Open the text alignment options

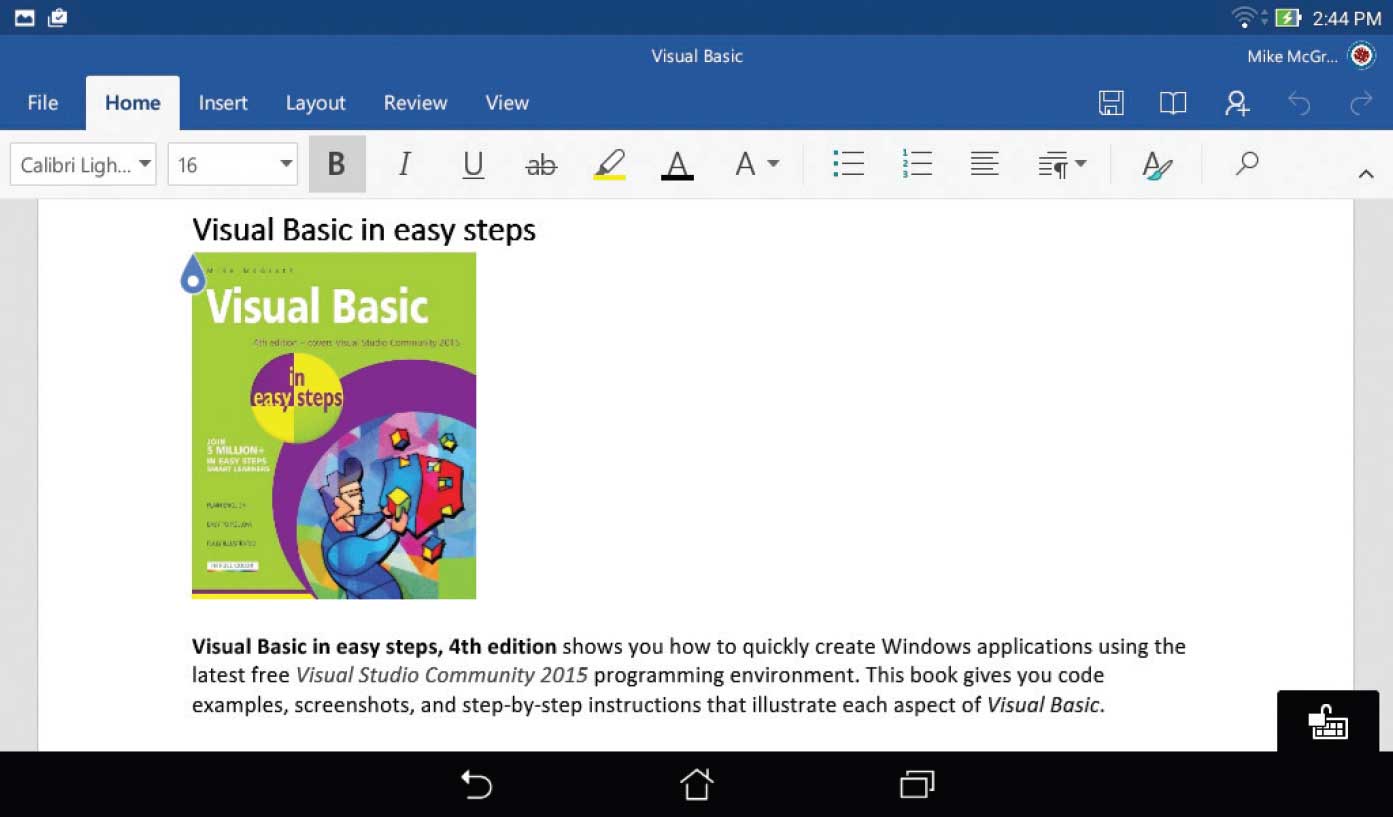(x=984, y=164)
